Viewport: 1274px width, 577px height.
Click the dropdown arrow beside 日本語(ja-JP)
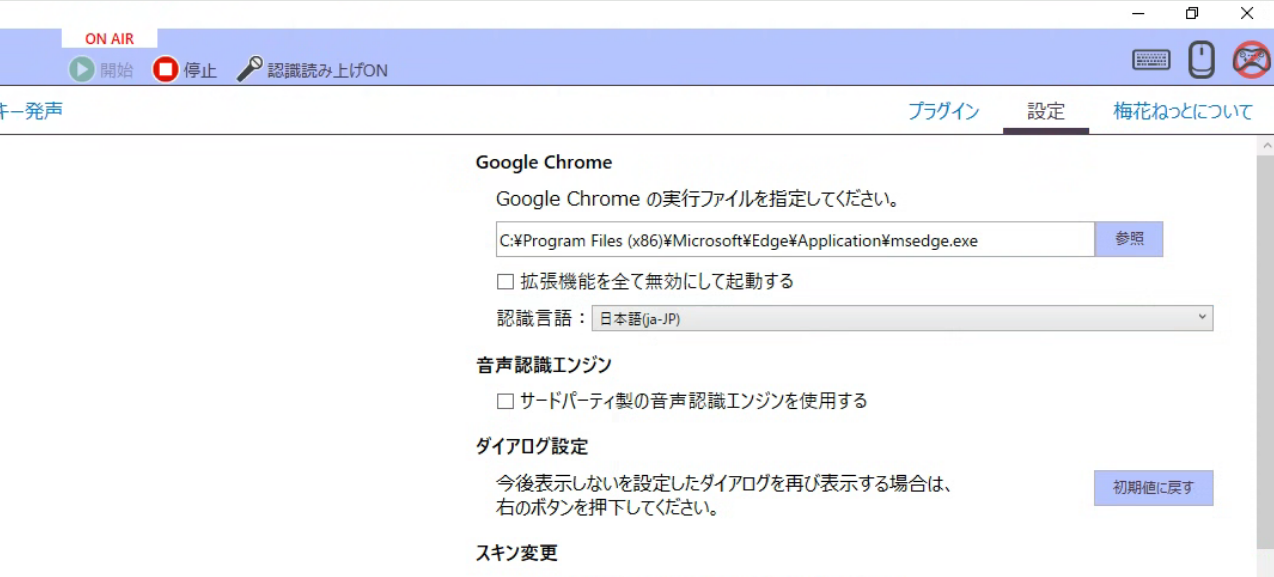coord(1201,318)
